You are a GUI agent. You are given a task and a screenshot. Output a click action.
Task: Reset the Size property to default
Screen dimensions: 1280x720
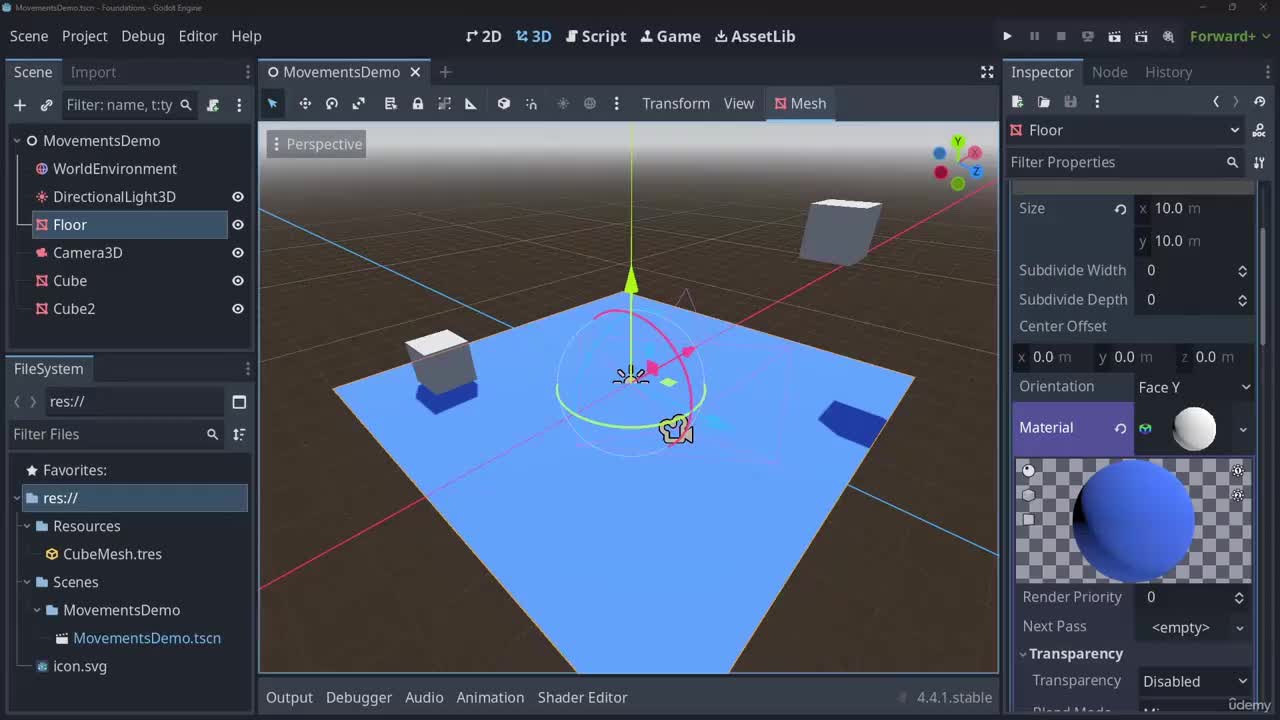pyautogui.click(x=1120, y=208)
